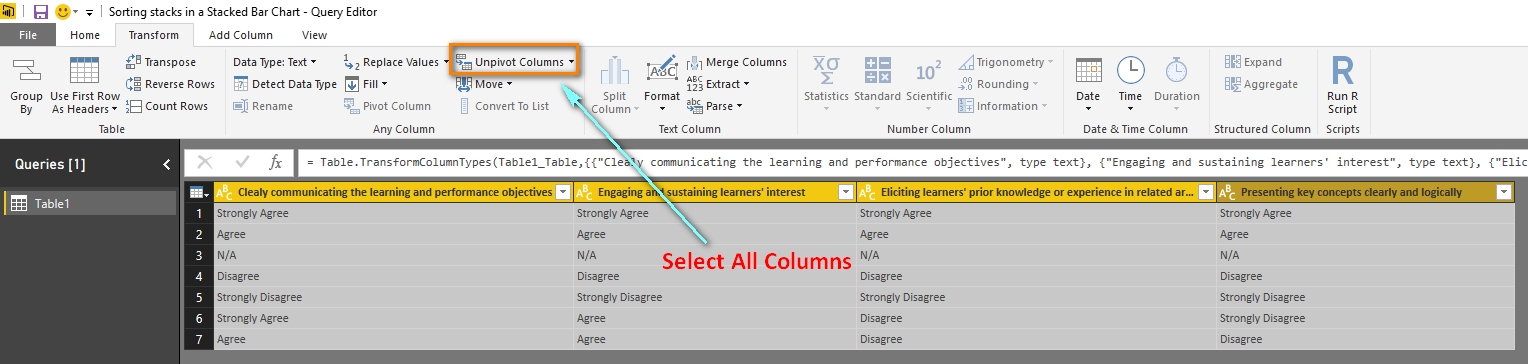Click Reverse Rows

click(x=170, y=84)
